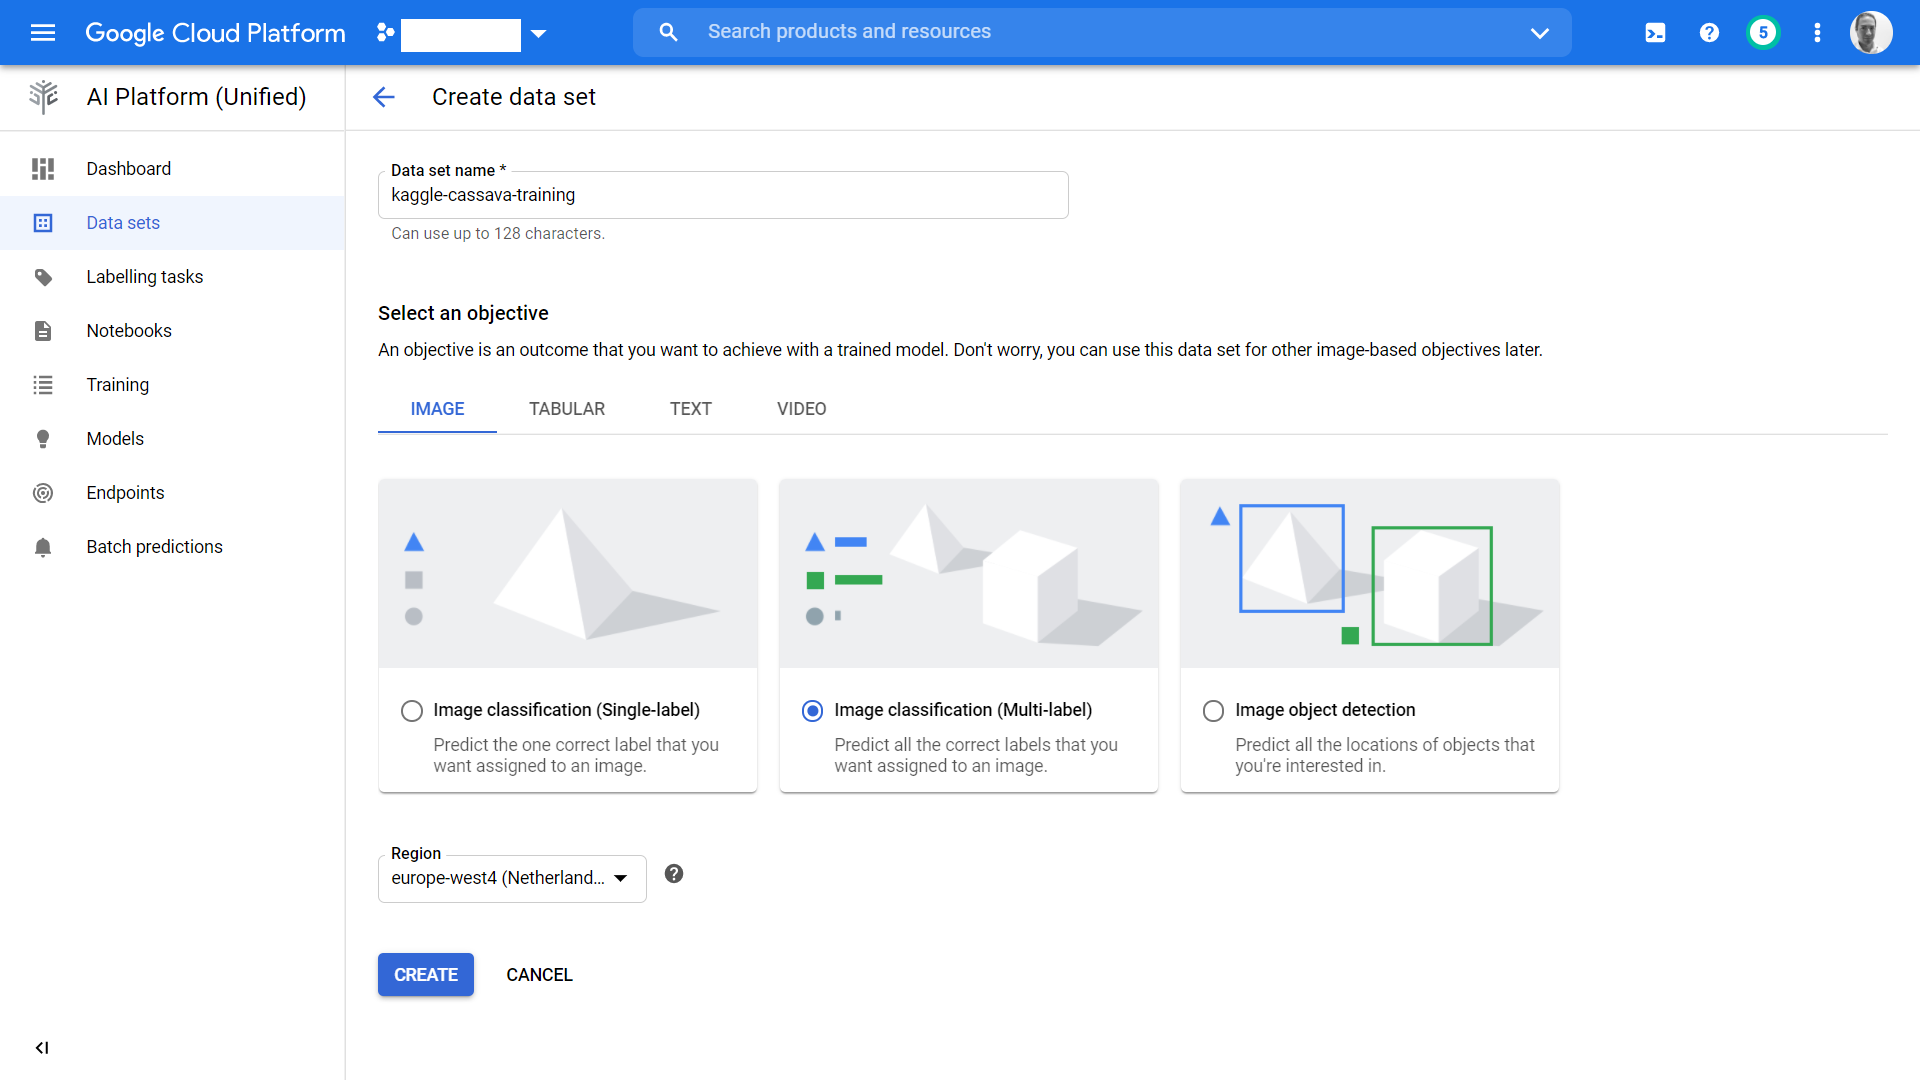
Task: Switch to the TABULAR tab
Action: pos(566,409)
